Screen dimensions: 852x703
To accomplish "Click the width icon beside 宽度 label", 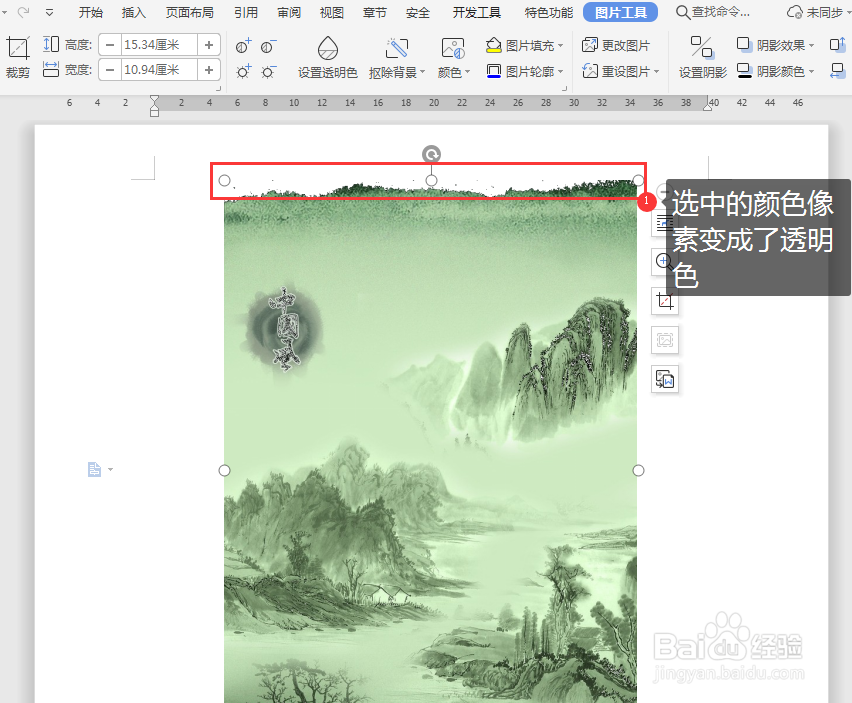I will [x=51, y=69].
